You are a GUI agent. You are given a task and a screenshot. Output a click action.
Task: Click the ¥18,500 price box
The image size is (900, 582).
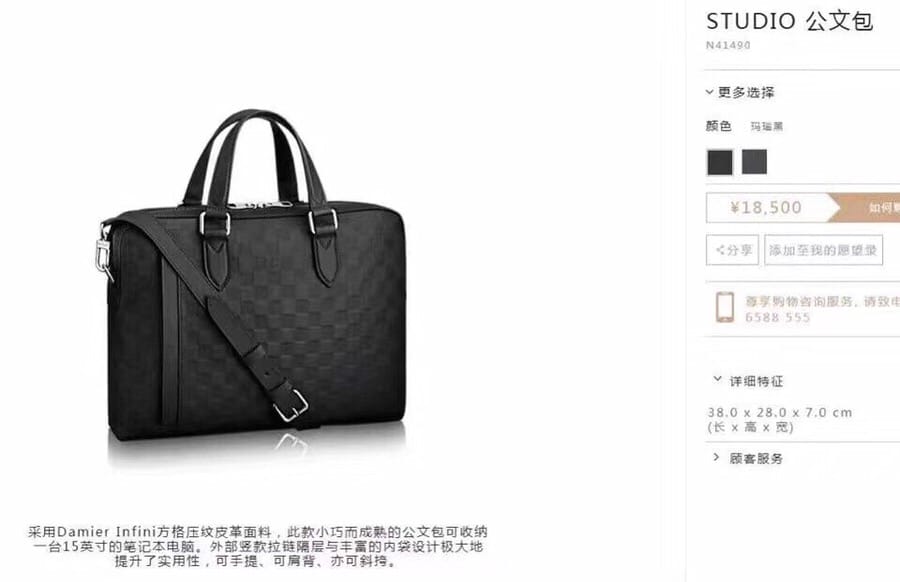pyautogui.click(x=767, y=207)
